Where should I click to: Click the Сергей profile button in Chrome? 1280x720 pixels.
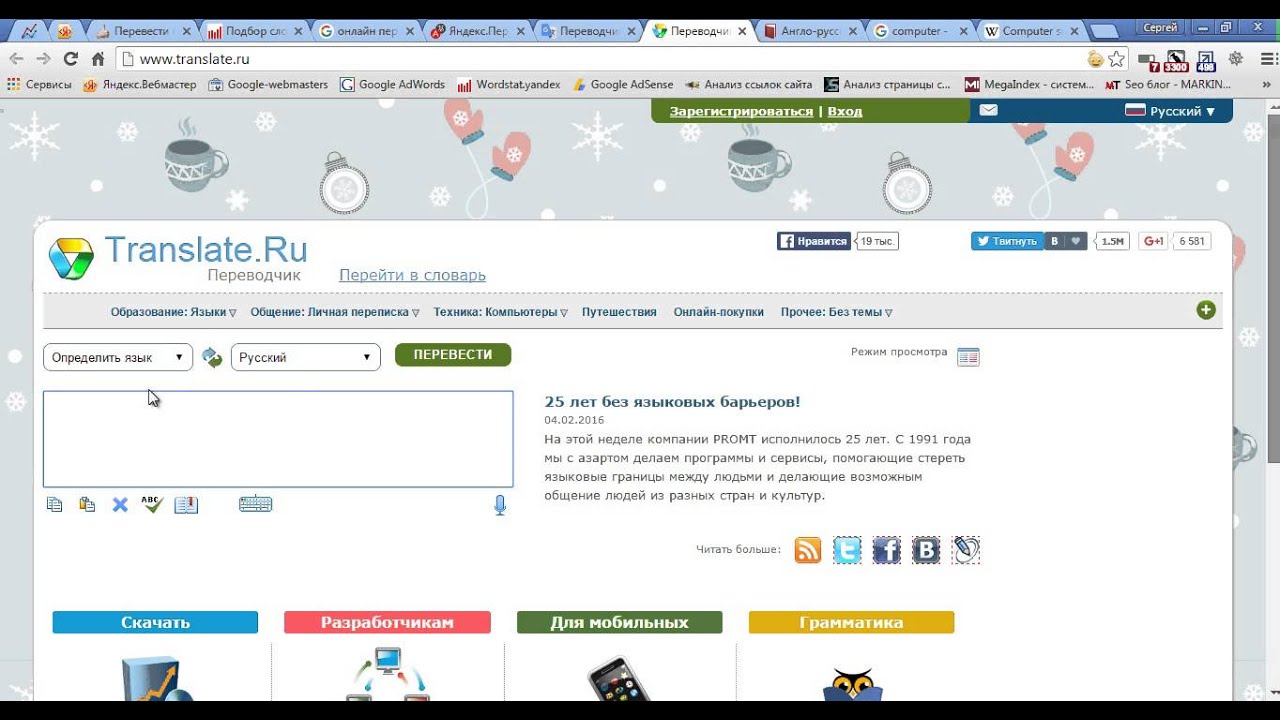[1160, 28]
